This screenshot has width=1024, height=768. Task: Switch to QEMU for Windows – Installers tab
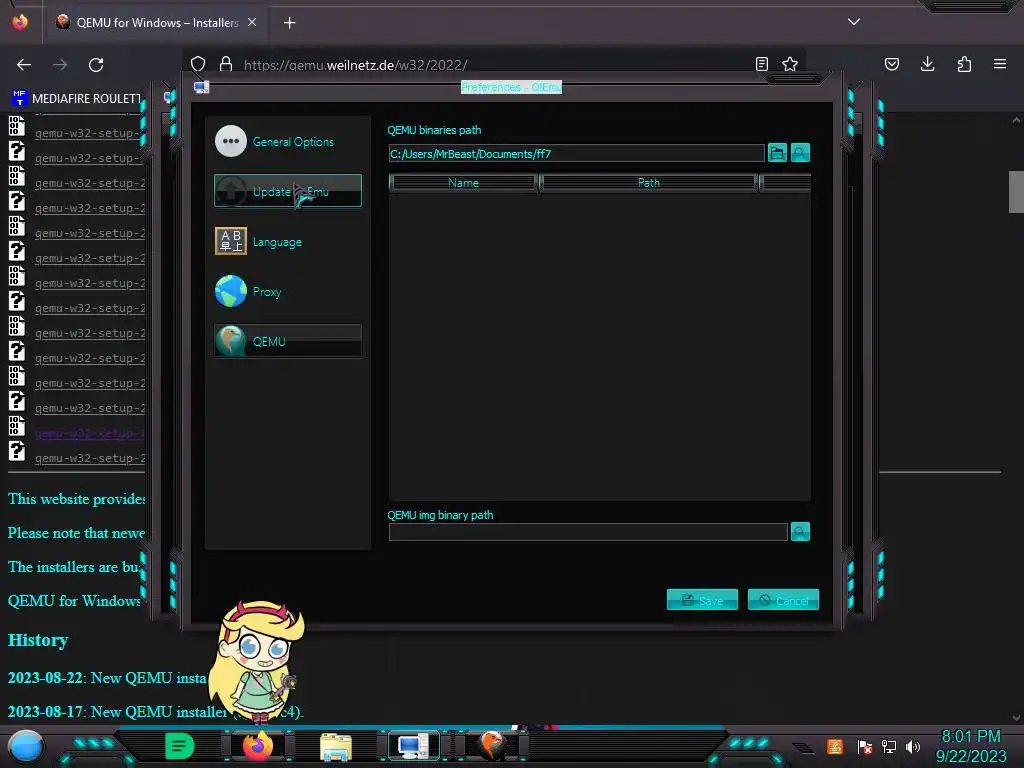[x=157, y=22]
